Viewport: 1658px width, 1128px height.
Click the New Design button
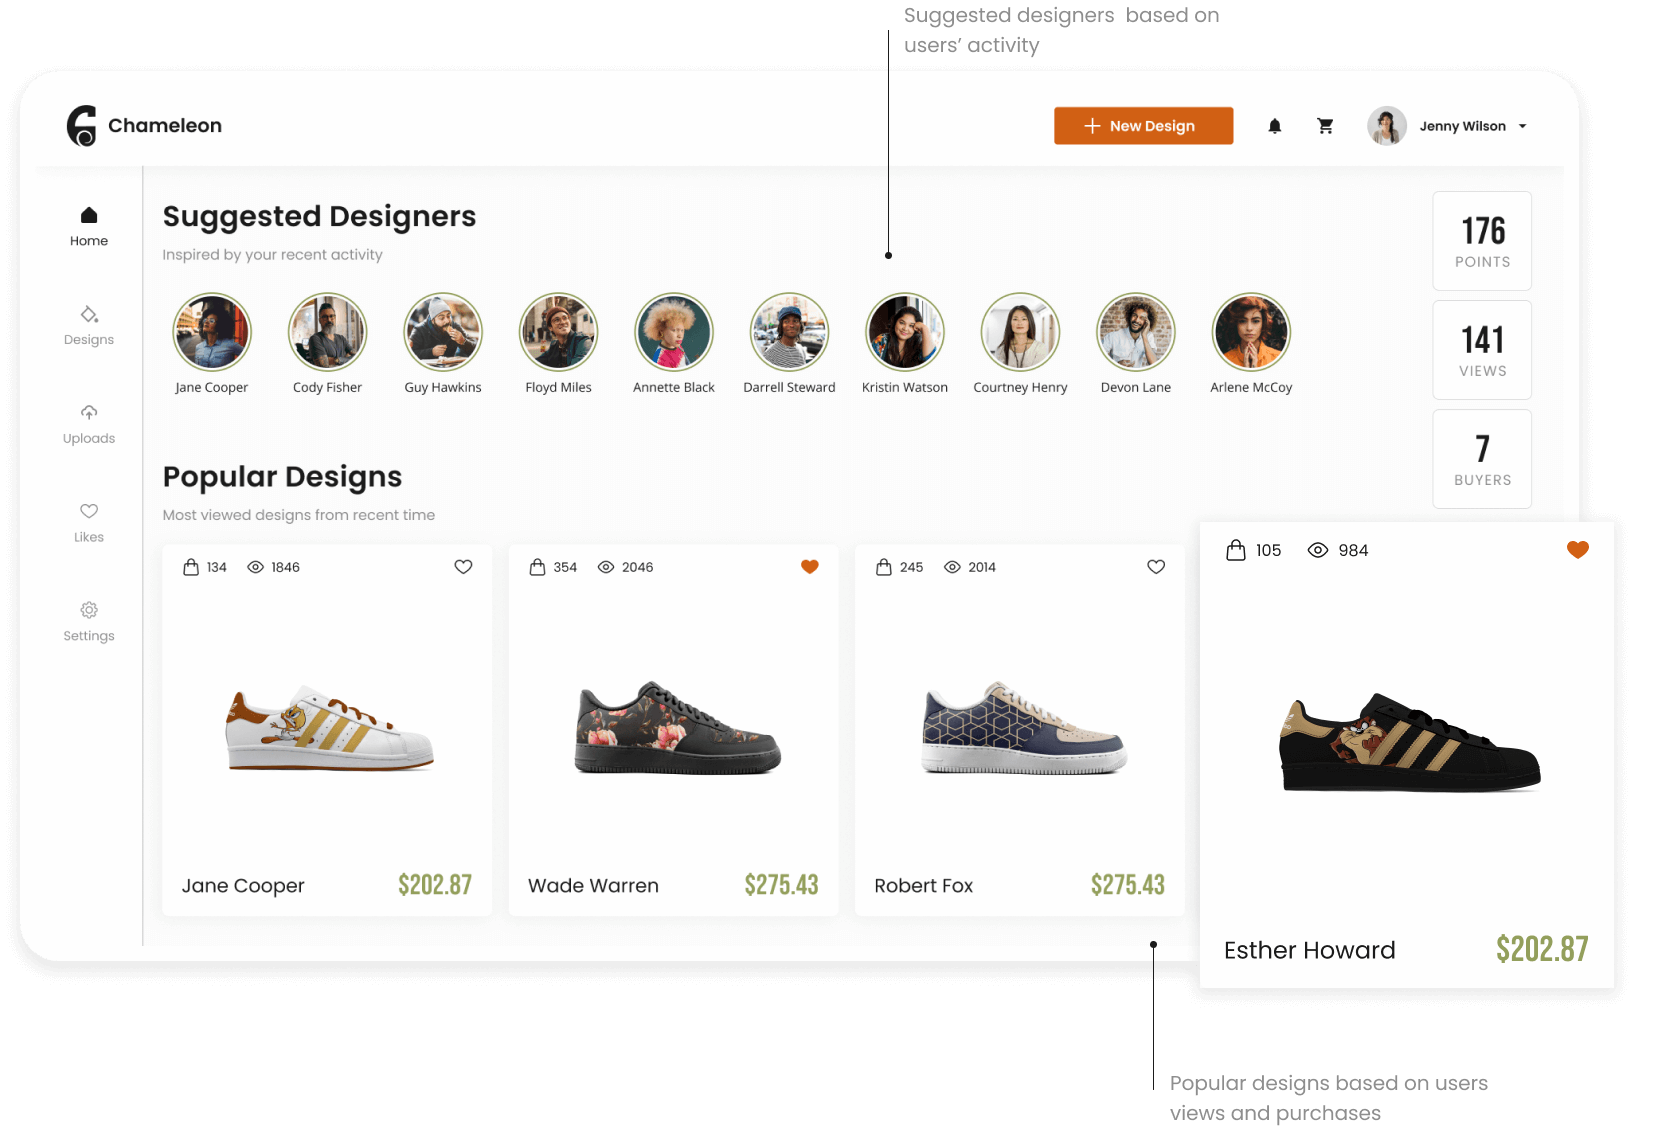[x=1143, y=126]
